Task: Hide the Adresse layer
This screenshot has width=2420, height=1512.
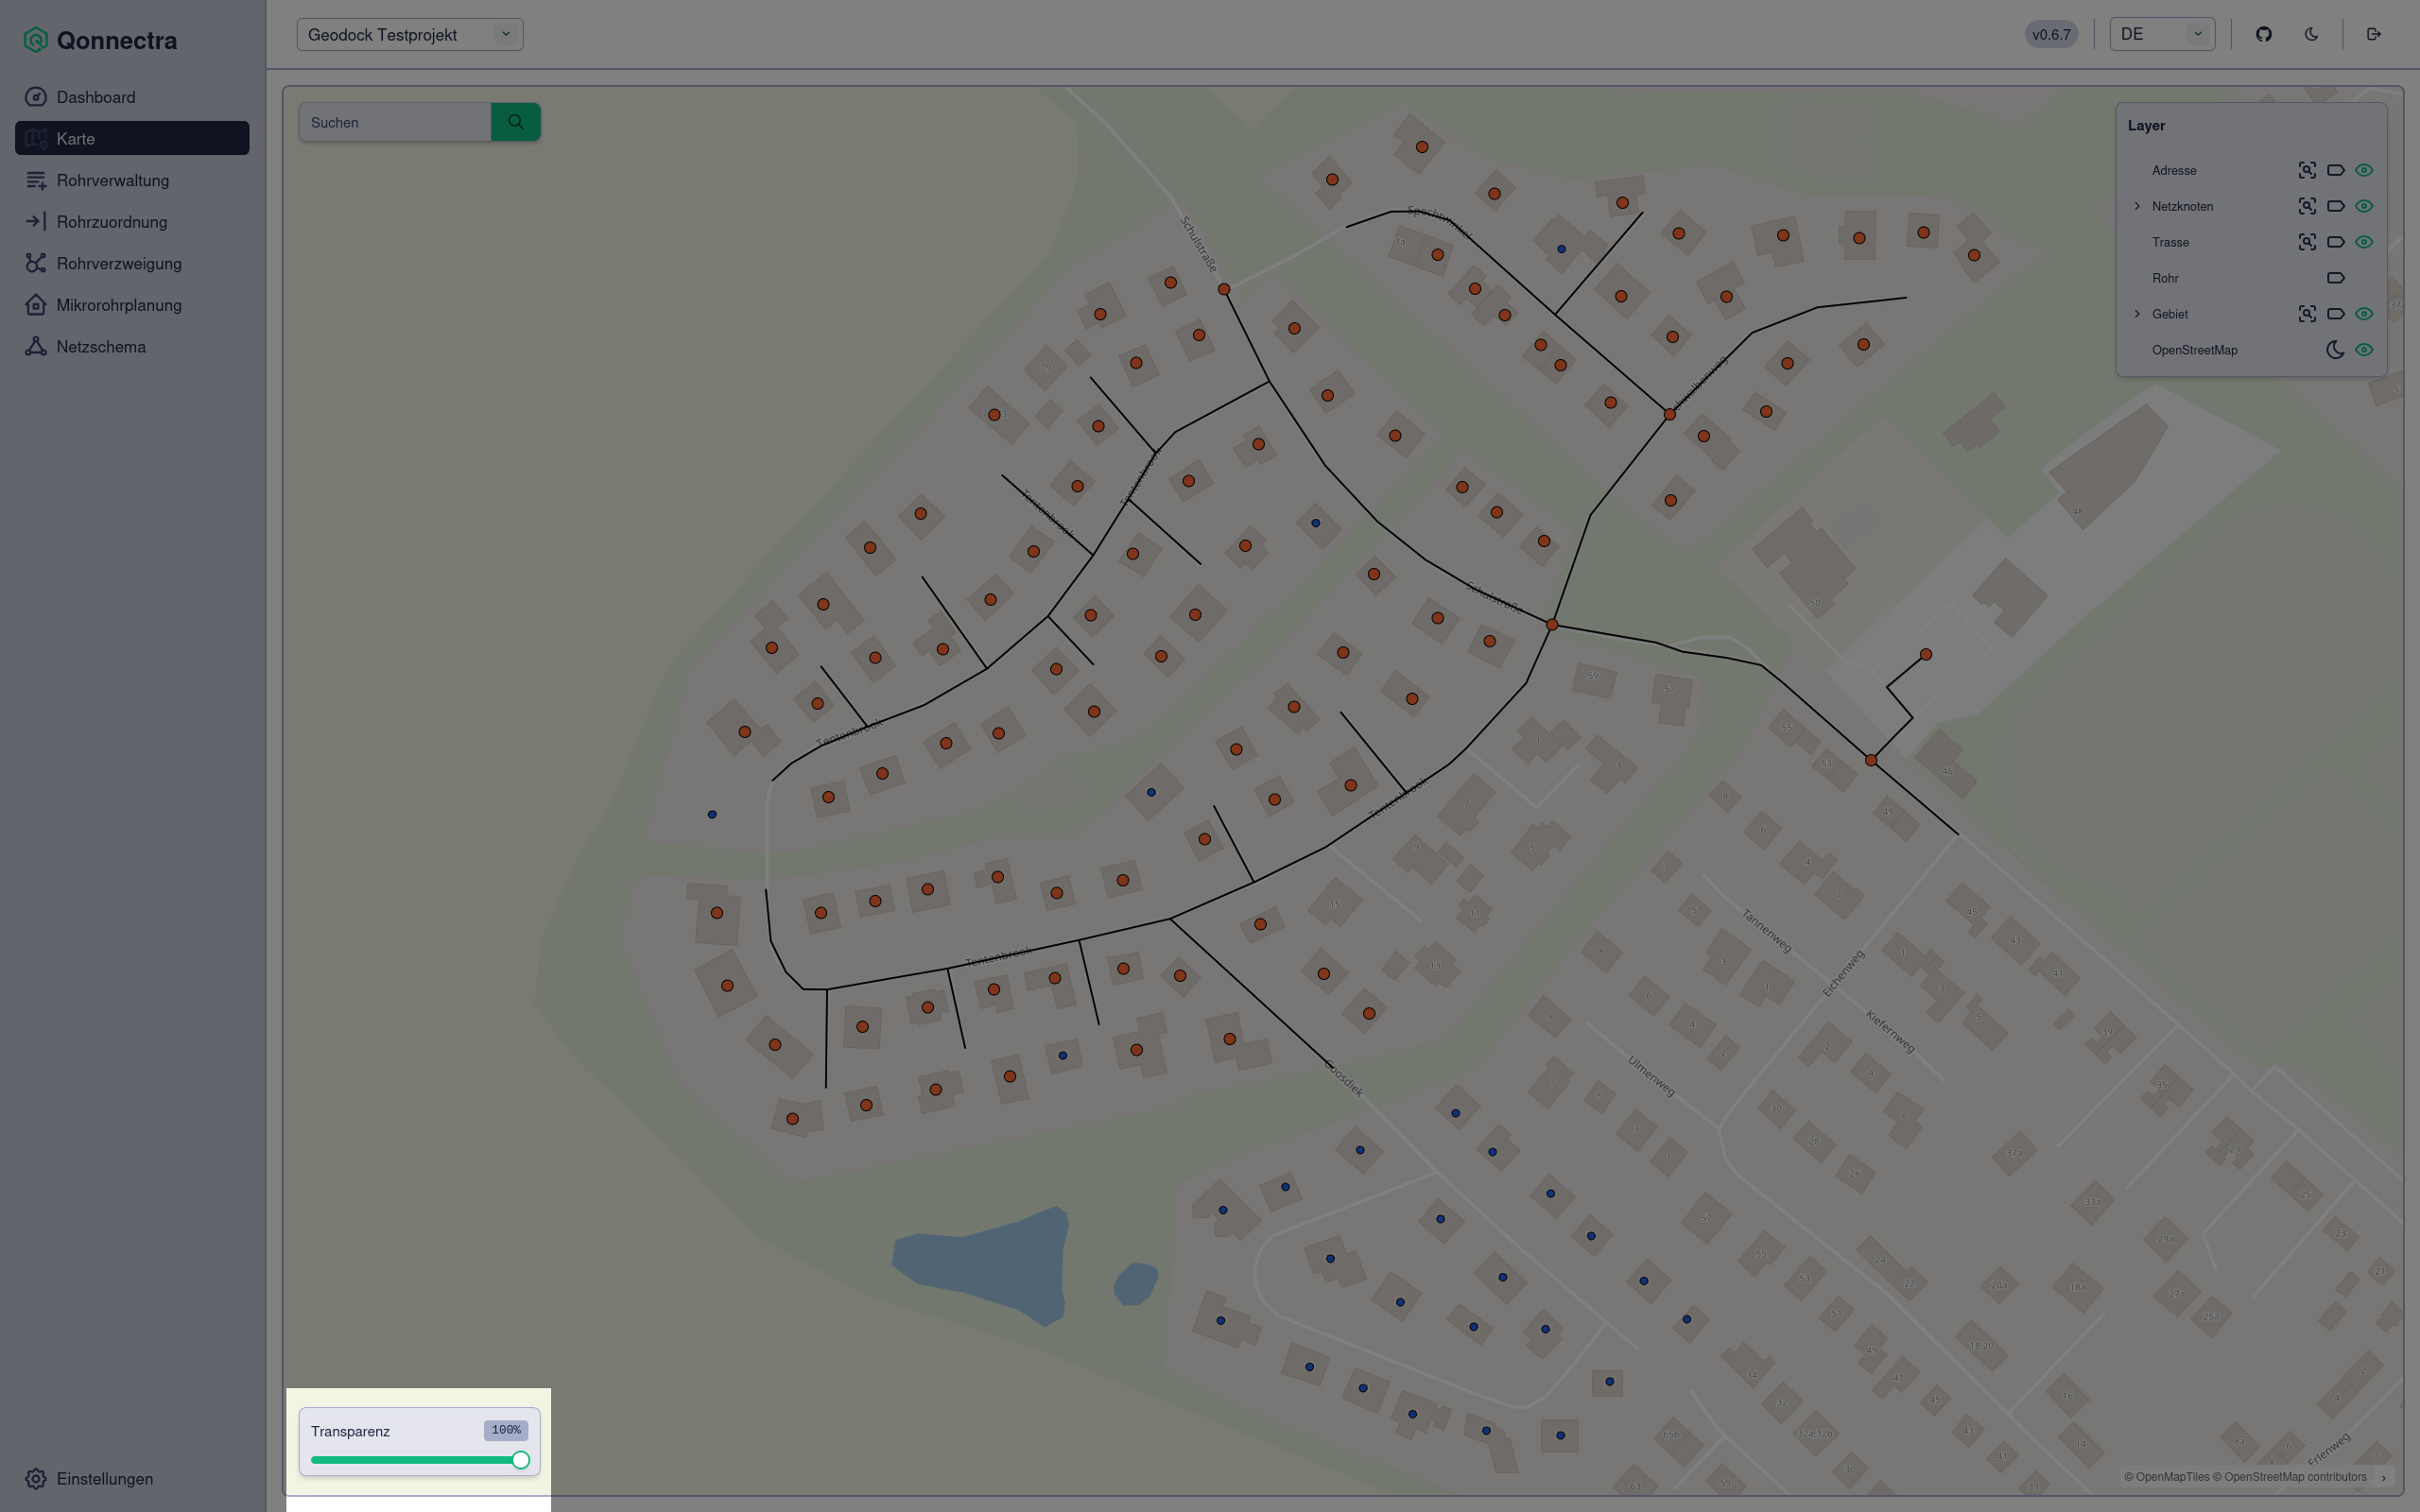Action: point(2364,170)
